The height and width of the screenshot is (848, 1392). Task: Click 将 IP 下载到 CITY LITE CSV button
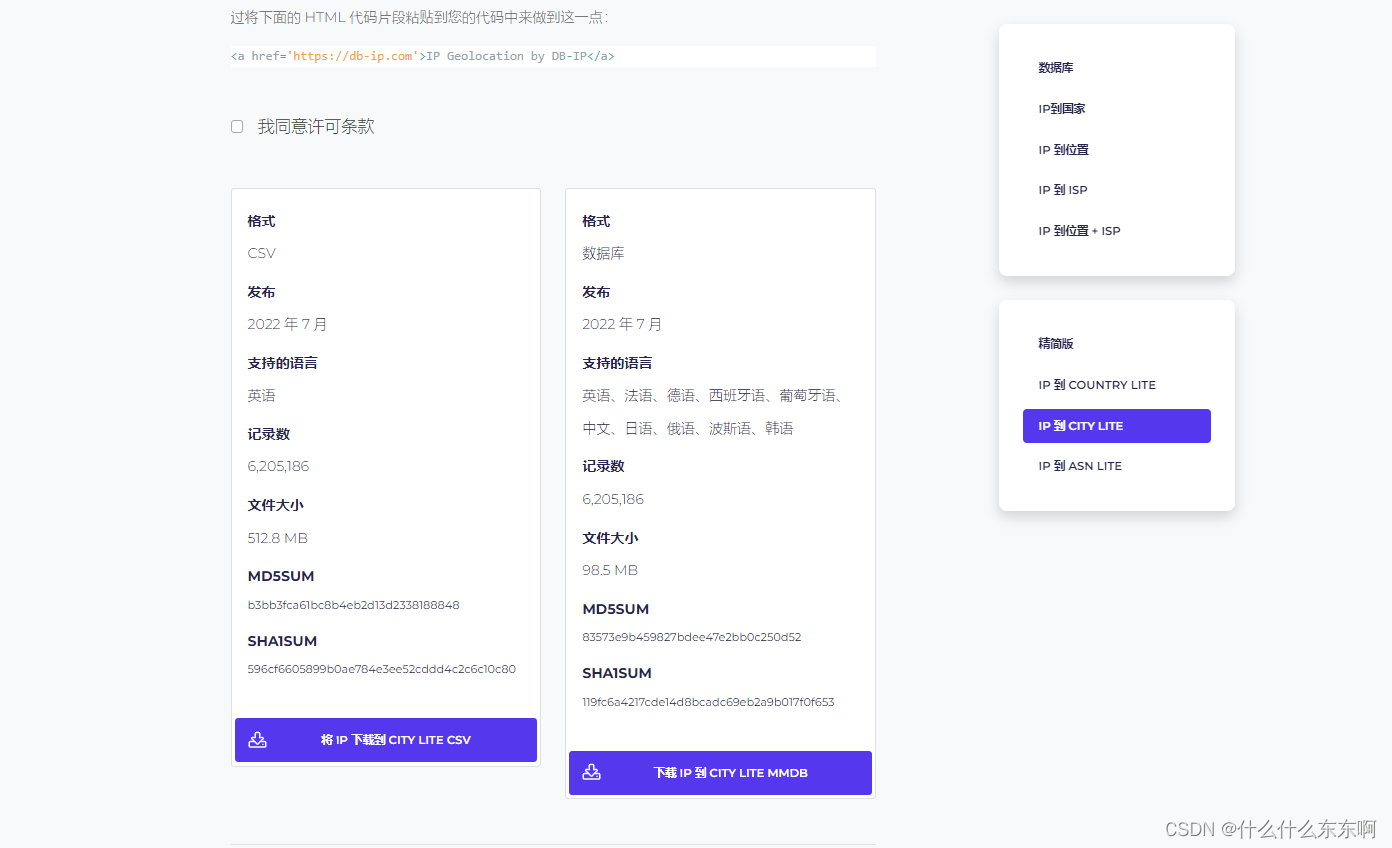385,740
